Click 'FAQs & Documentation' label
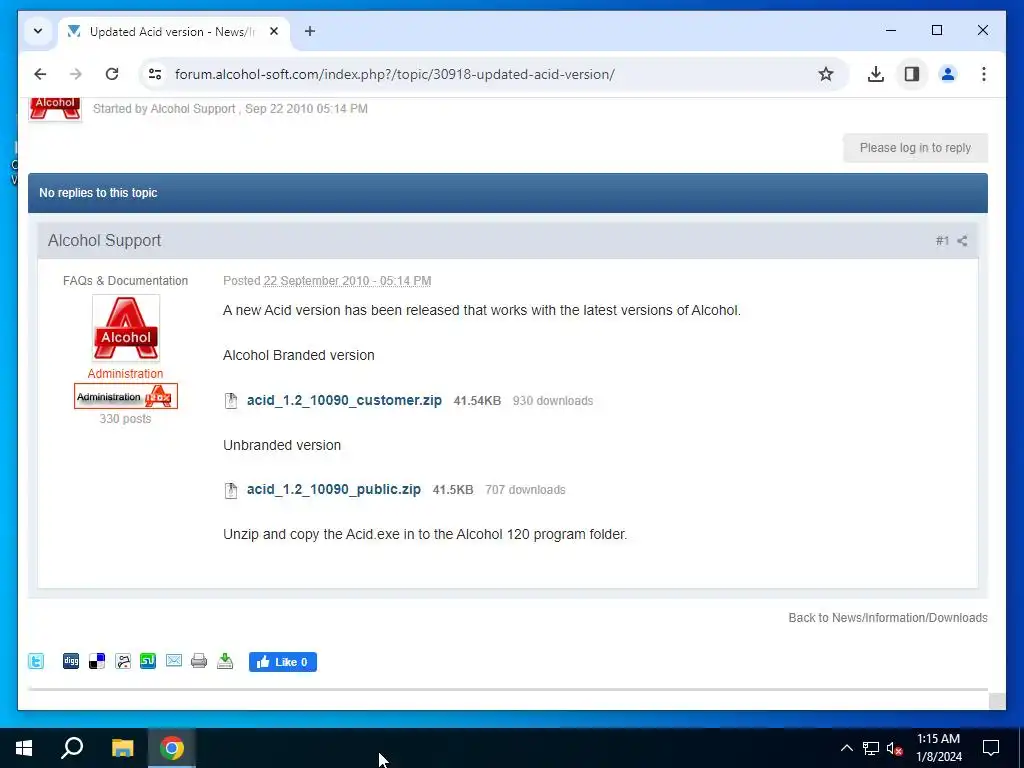 point(125,281)
